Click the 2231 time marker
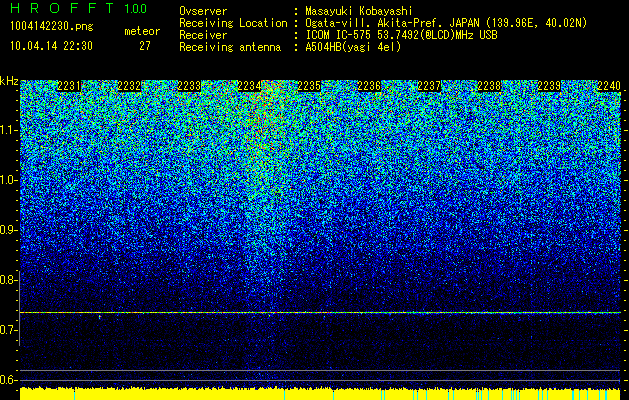Viewport: 629px width, 400px height. point(69,86)
